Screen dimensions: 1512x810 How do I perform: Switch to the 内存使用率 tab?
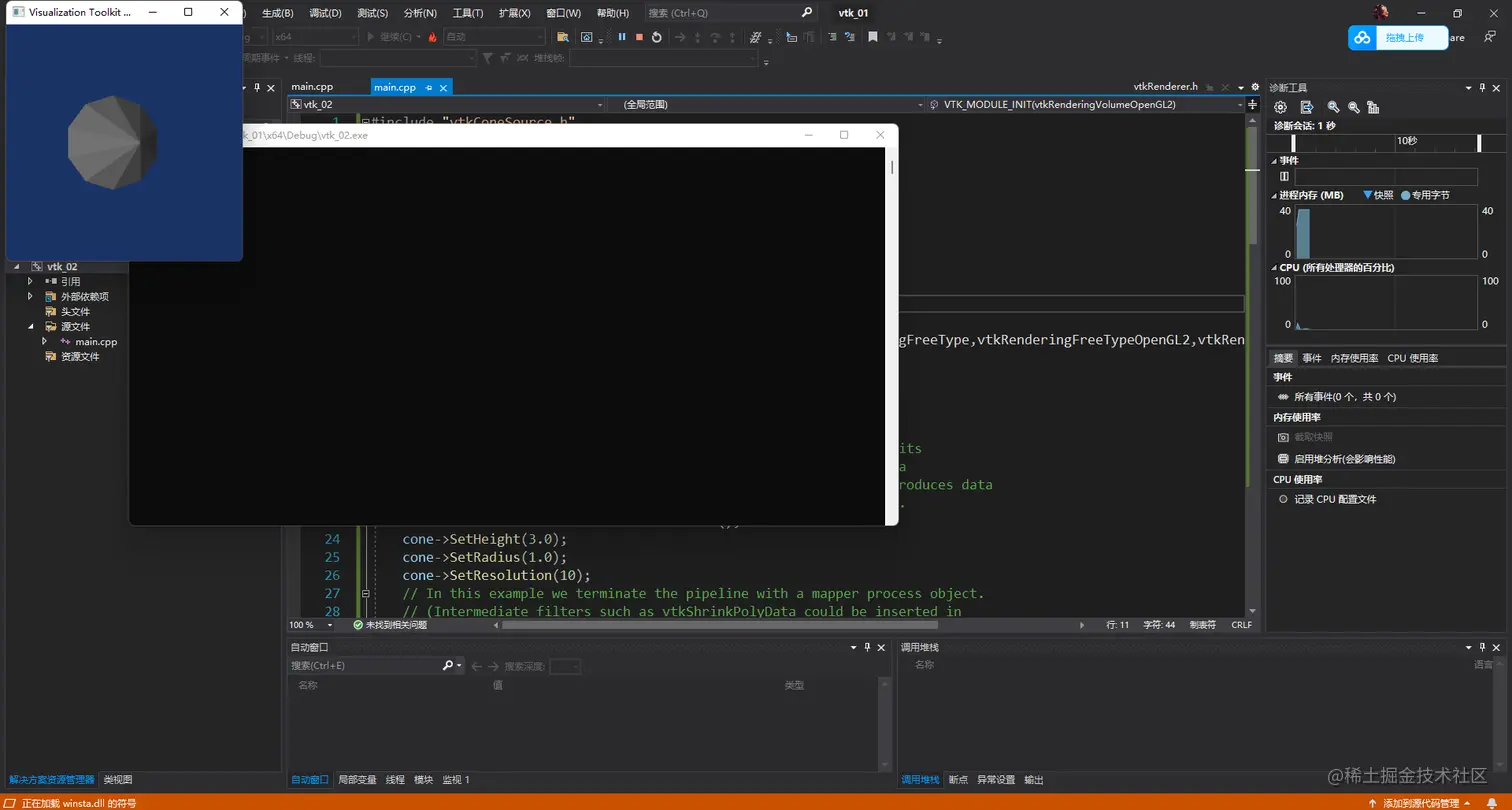click(x=1354, y=358)
